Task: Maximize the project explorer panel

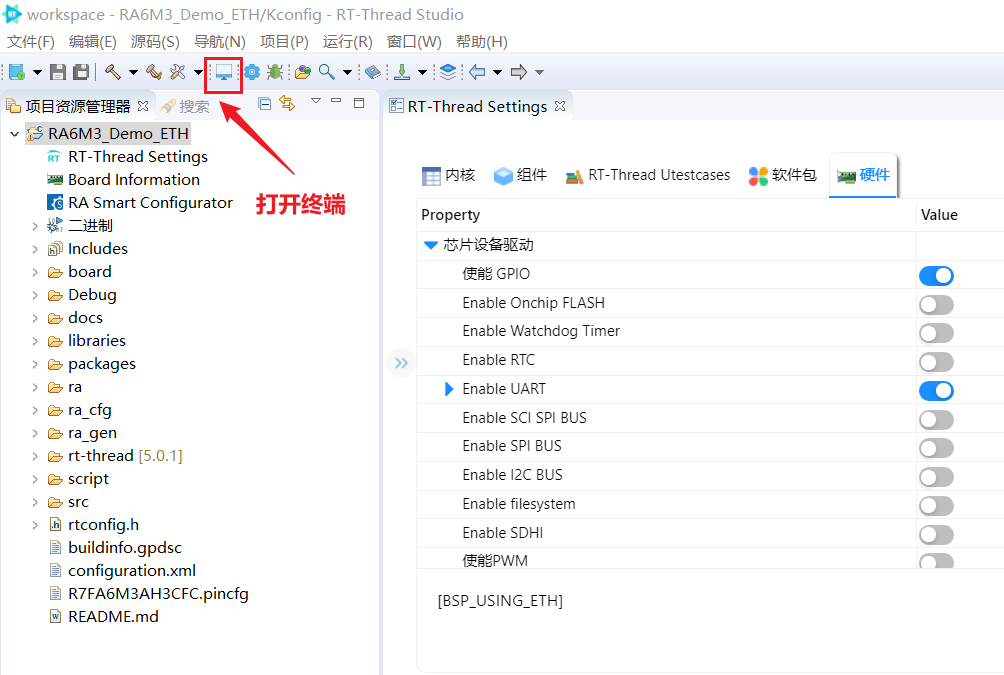Action: pyautogui.click(x=359, y=102)
